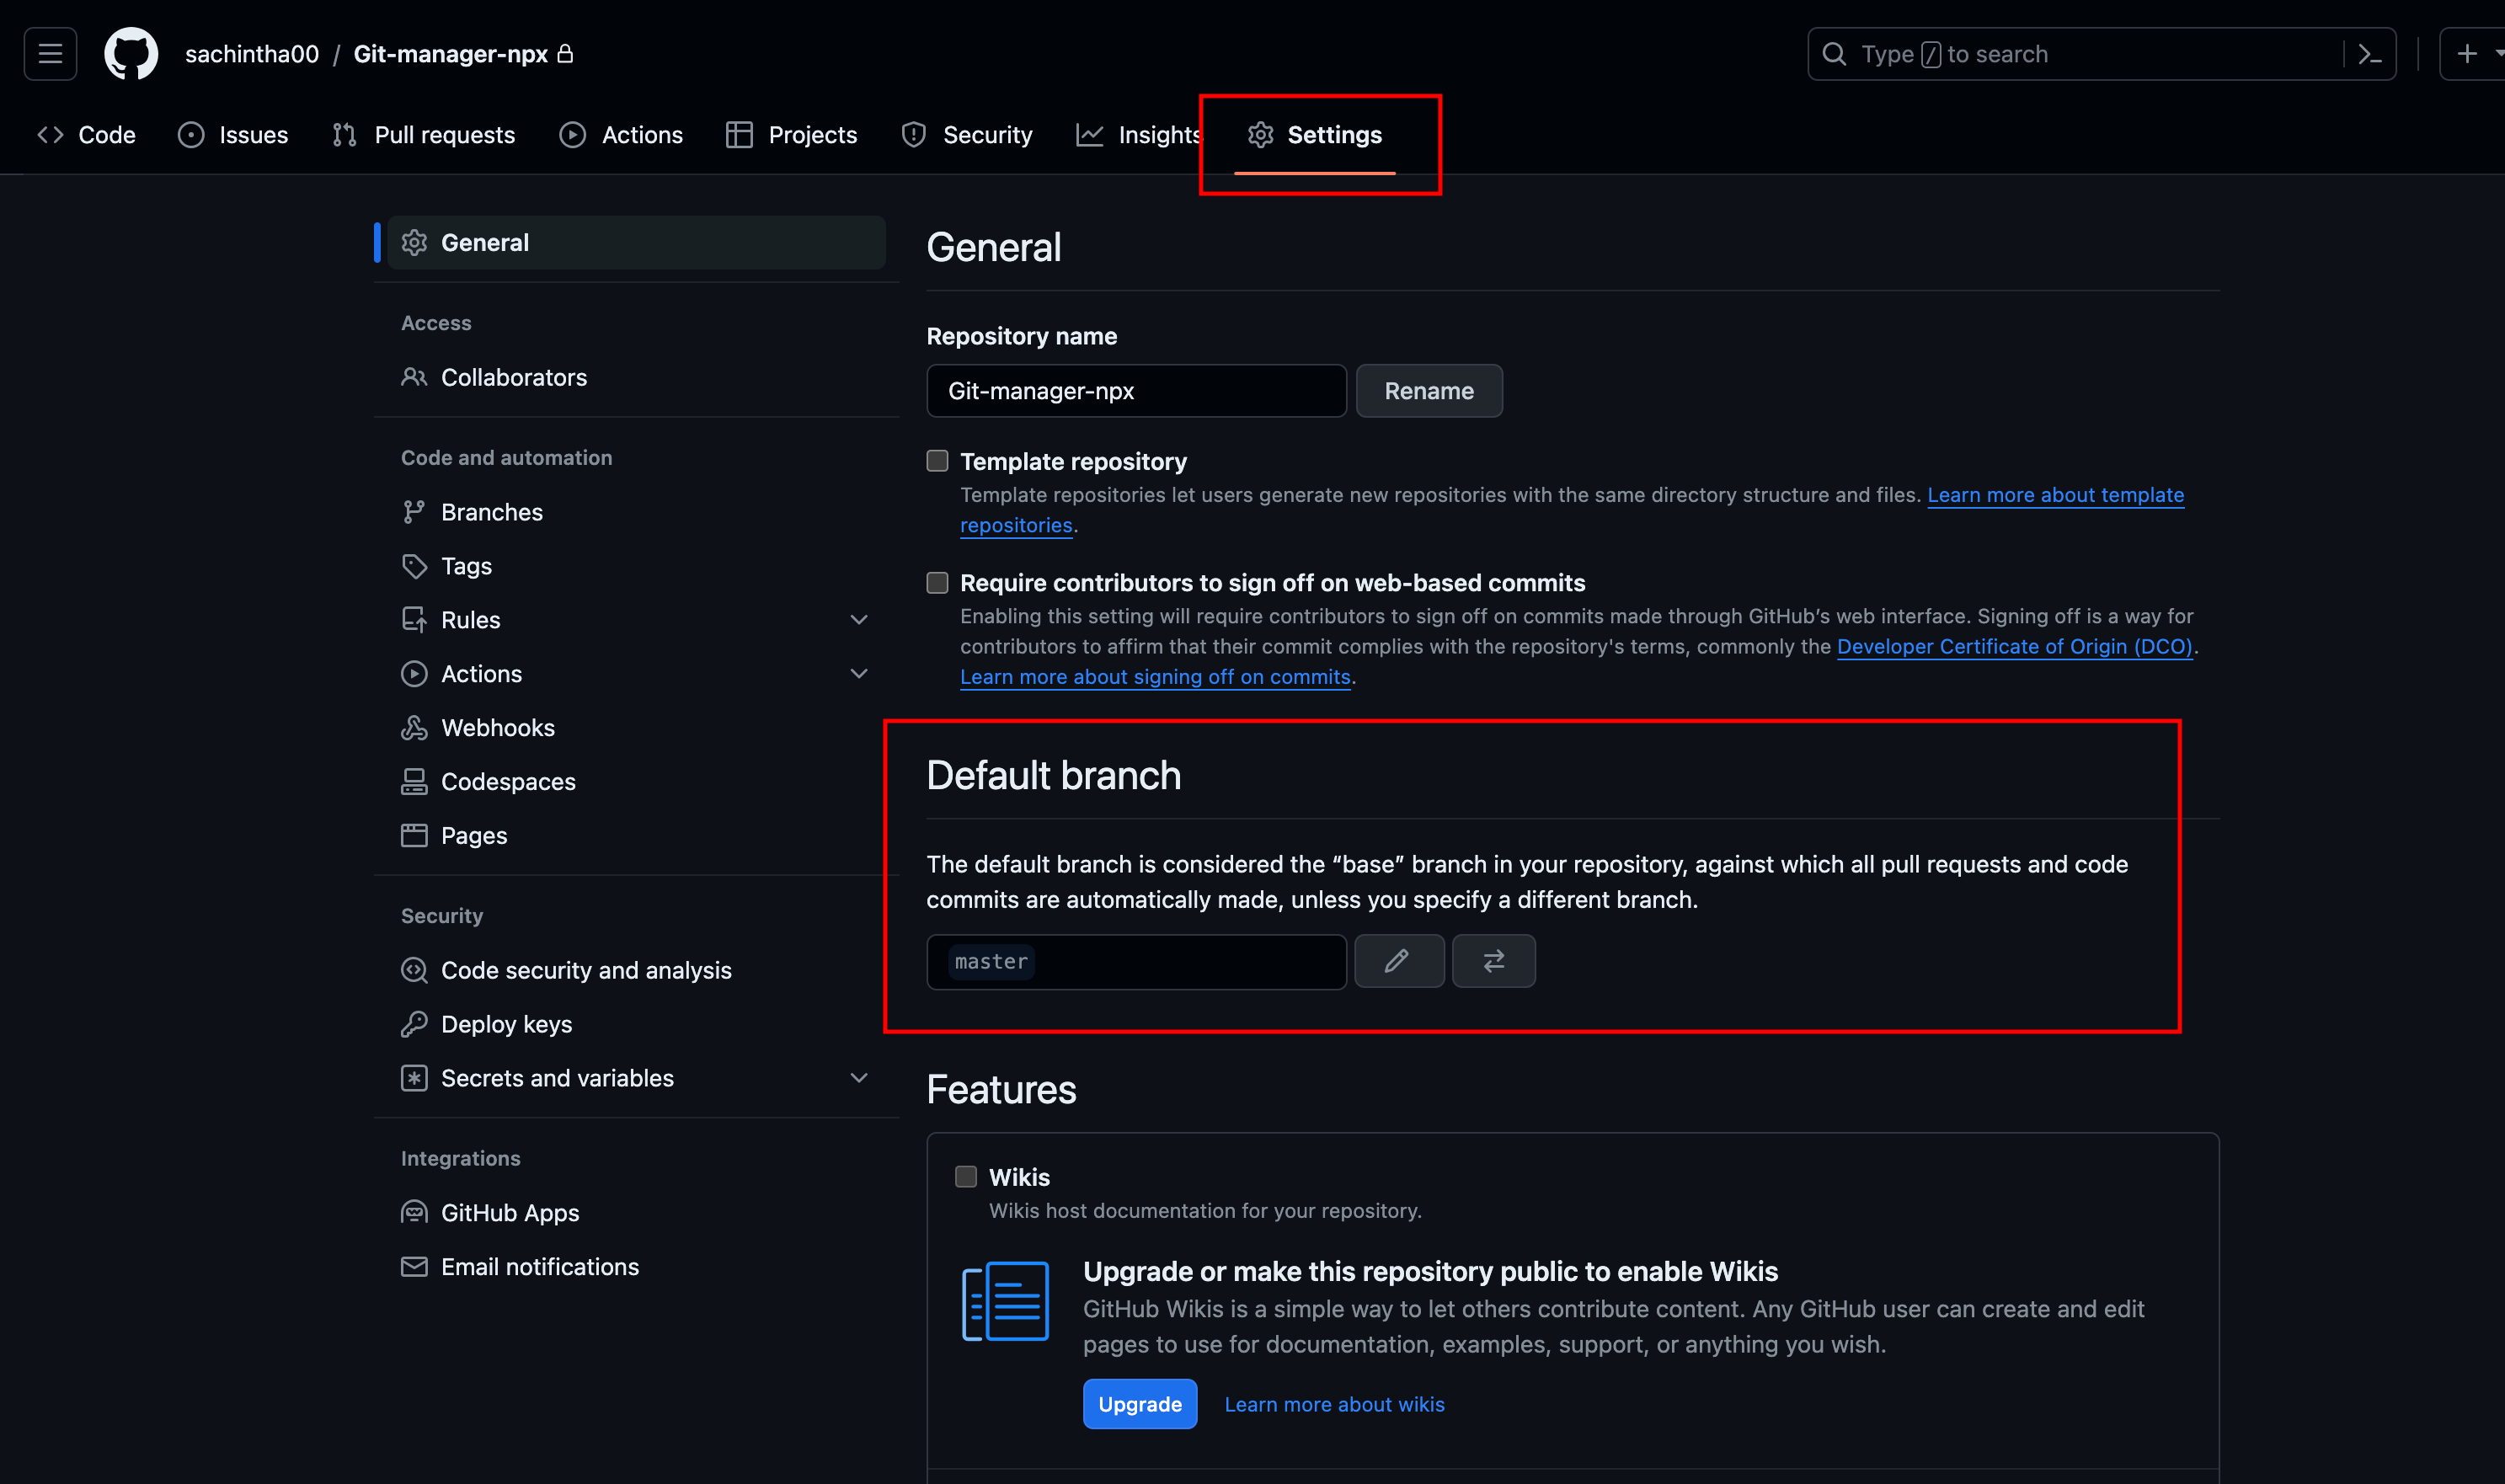The image size is (2505, 1484).
Task: Open the command palette terminal icon
Action: pos(2369,54)
